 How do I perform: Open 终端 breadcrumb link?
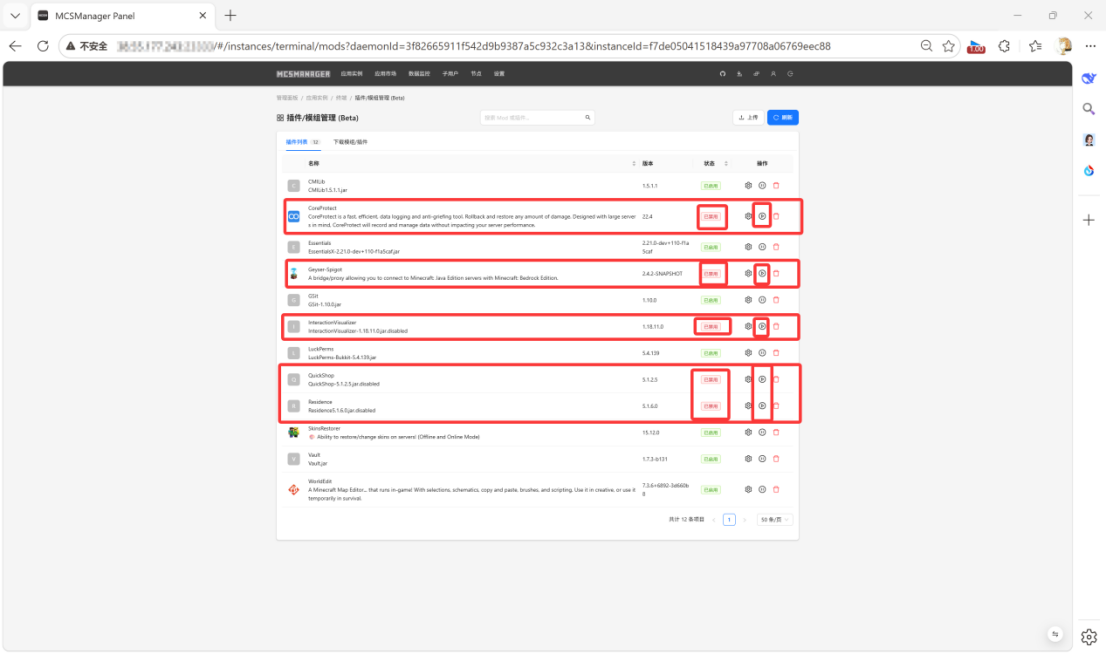(341, 98)
